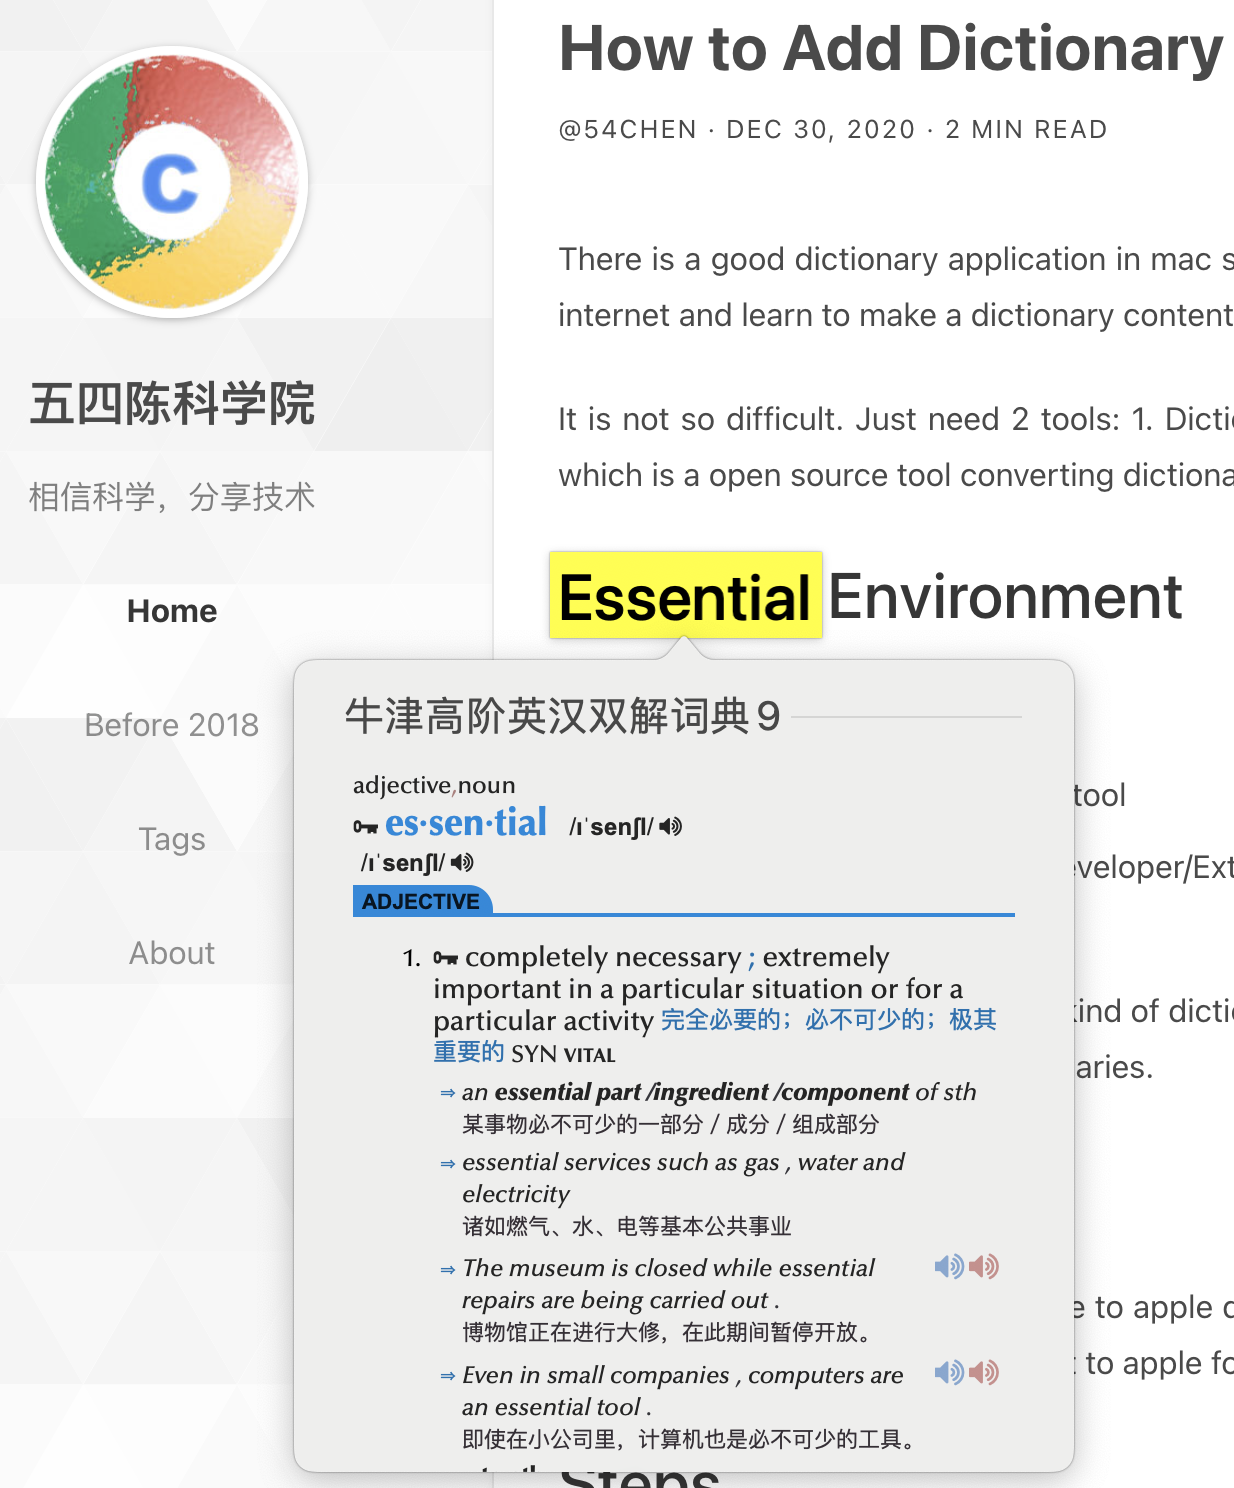This screenshot has width=1234, height=1488.
Task: Open the Home navigation link
Action: click(172, 611)
